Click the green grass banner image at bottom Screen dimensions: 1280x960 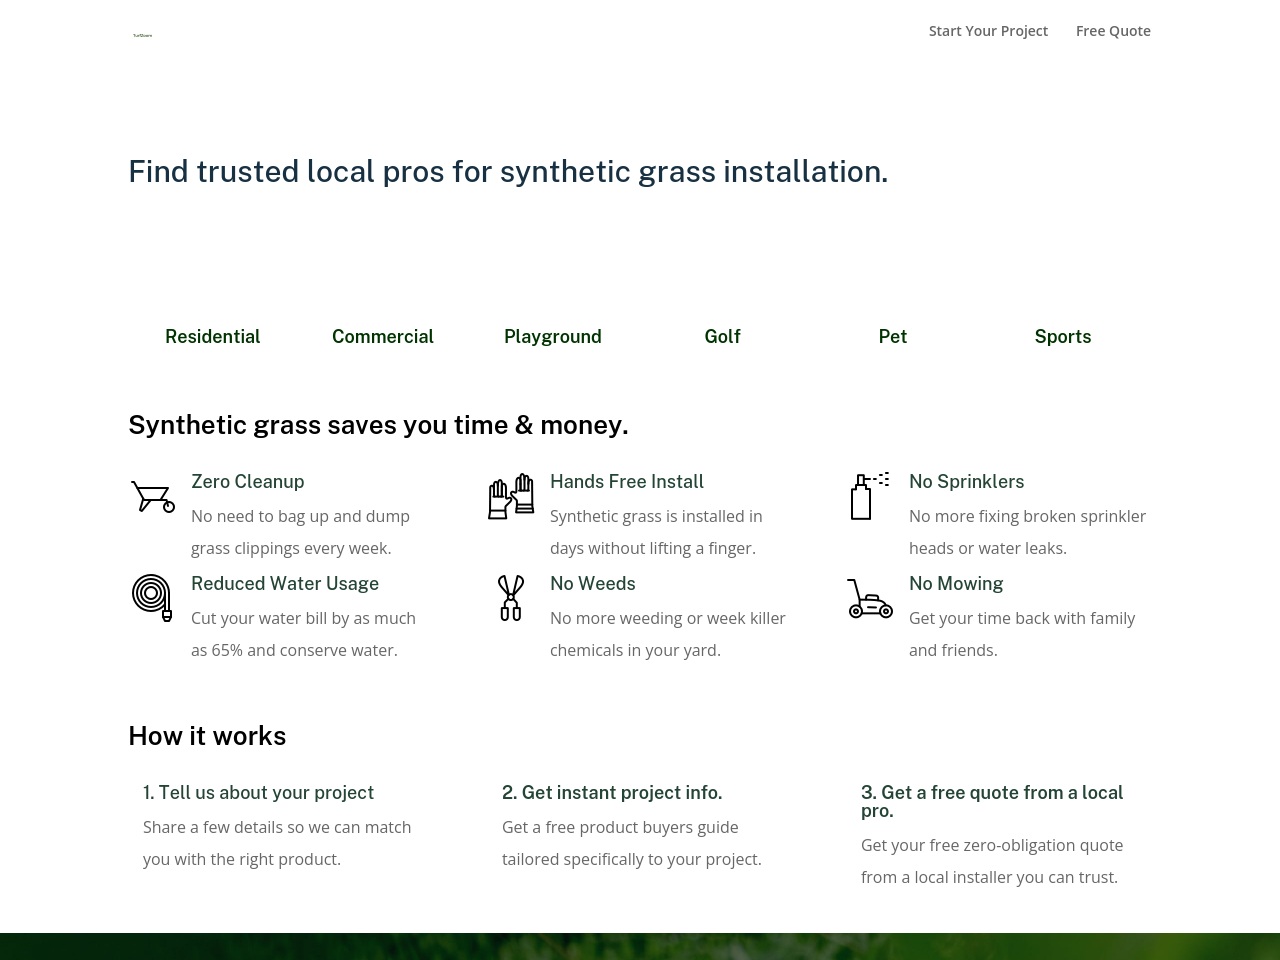click(640, 946)
